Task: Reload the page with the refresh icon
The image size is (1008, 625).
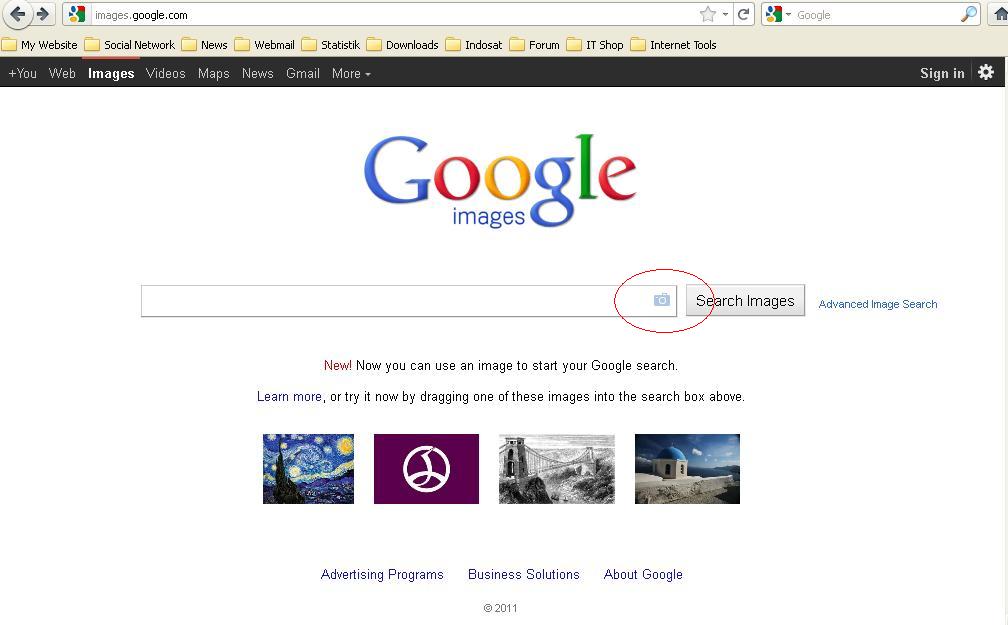Action: pos(743,14)
